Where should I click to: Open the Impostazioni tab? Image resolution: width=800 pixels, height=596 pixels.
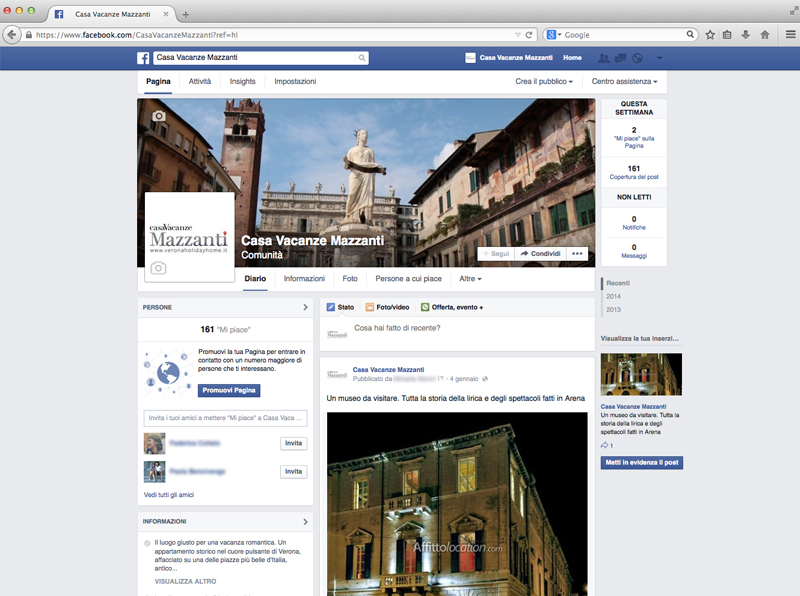[x=295, y=82]
